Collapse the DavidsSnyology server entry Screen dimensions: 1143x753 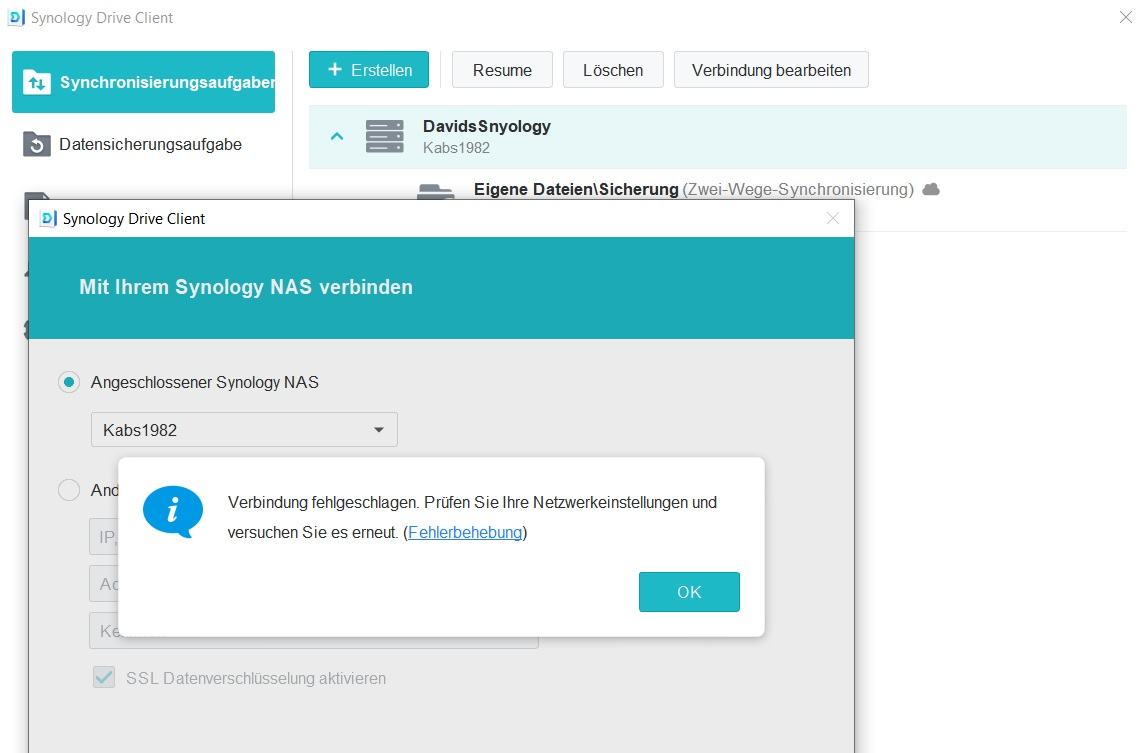(x=337, y=136)
